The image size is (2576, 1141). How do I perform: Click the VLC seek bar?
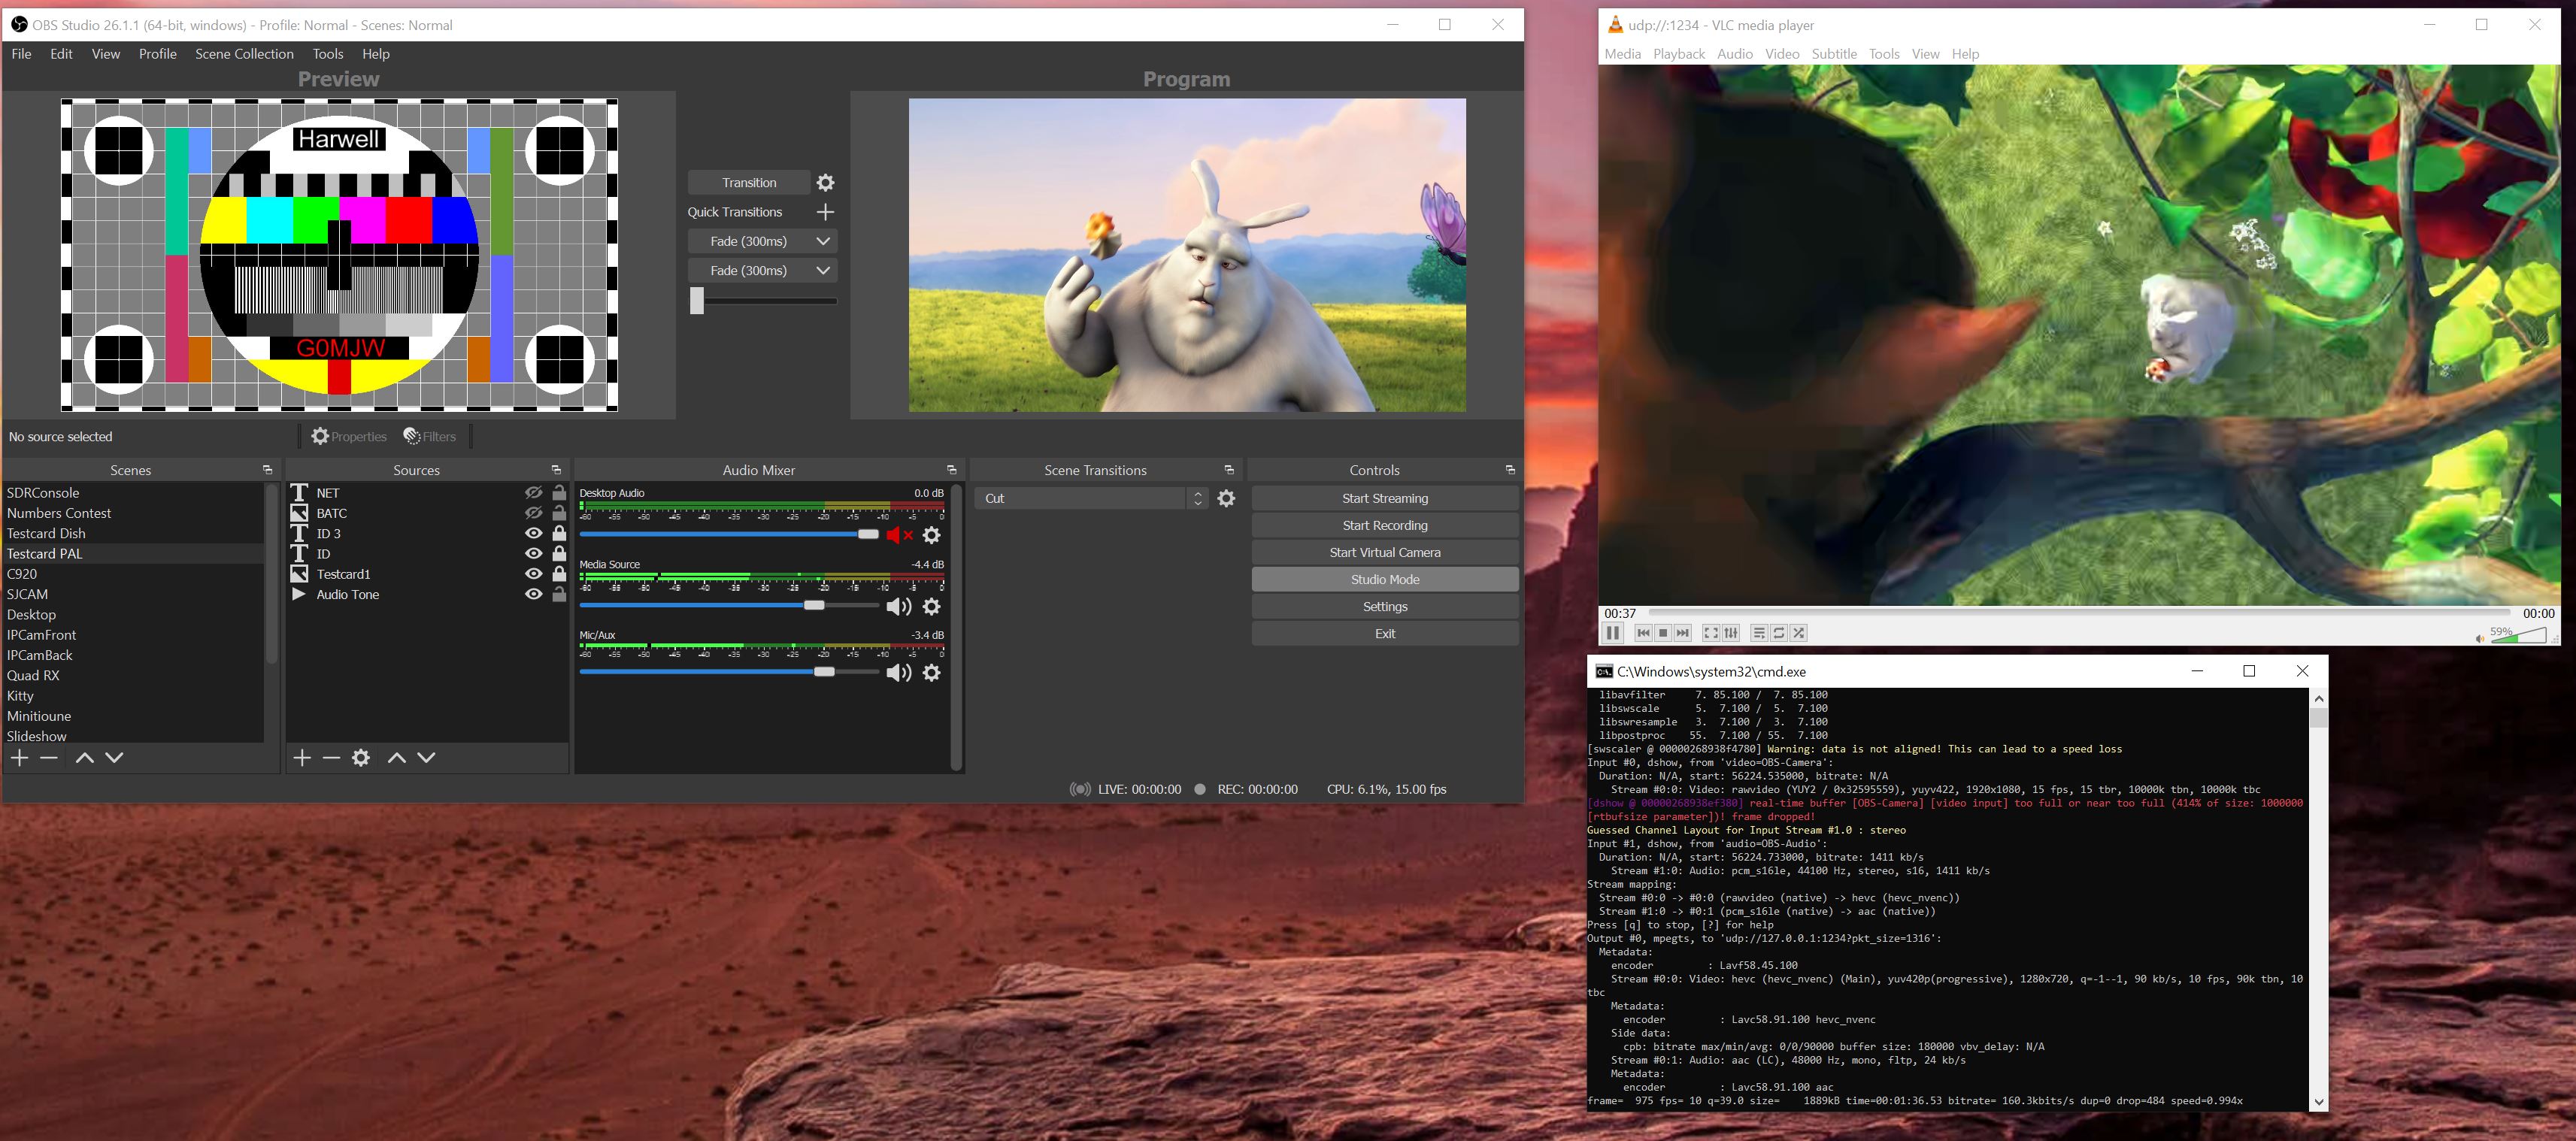[x=2079, y=612]
